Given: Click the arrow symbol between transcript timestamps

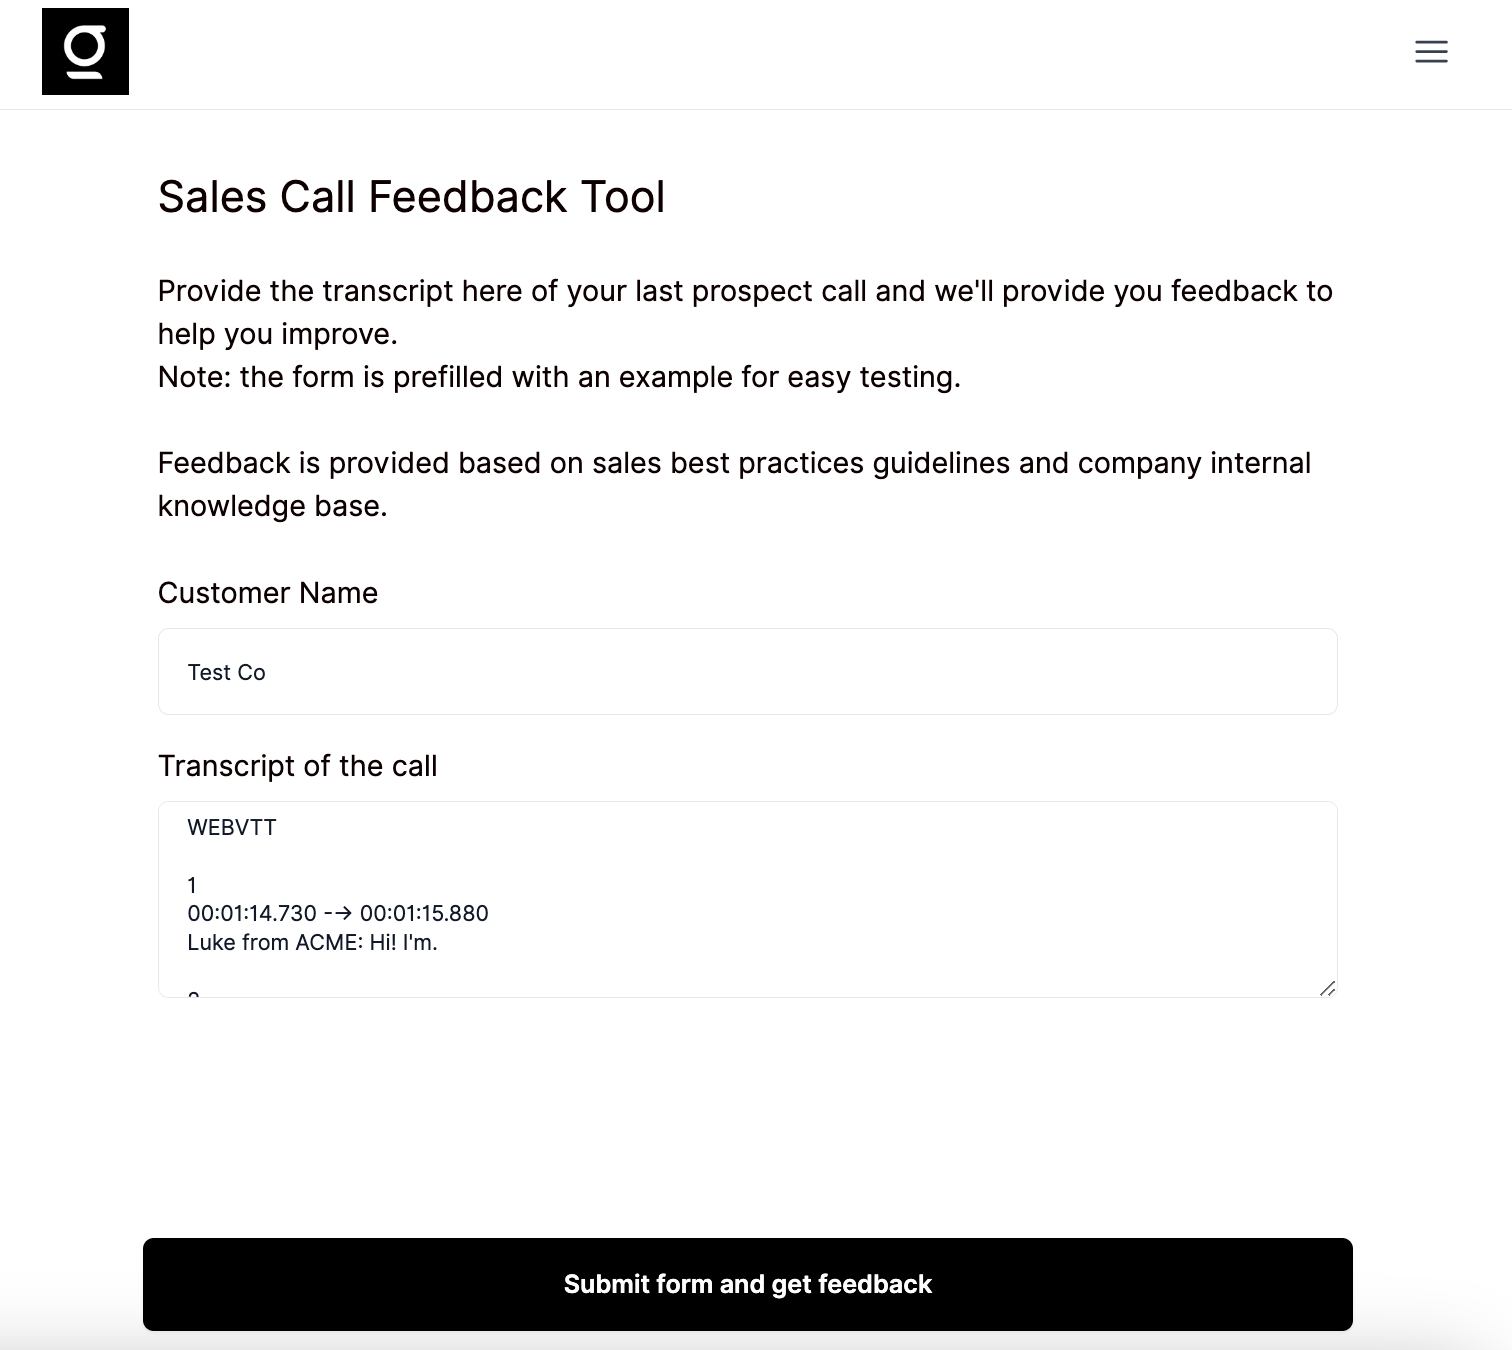Looking at the screenshot, I should point(338,914).
